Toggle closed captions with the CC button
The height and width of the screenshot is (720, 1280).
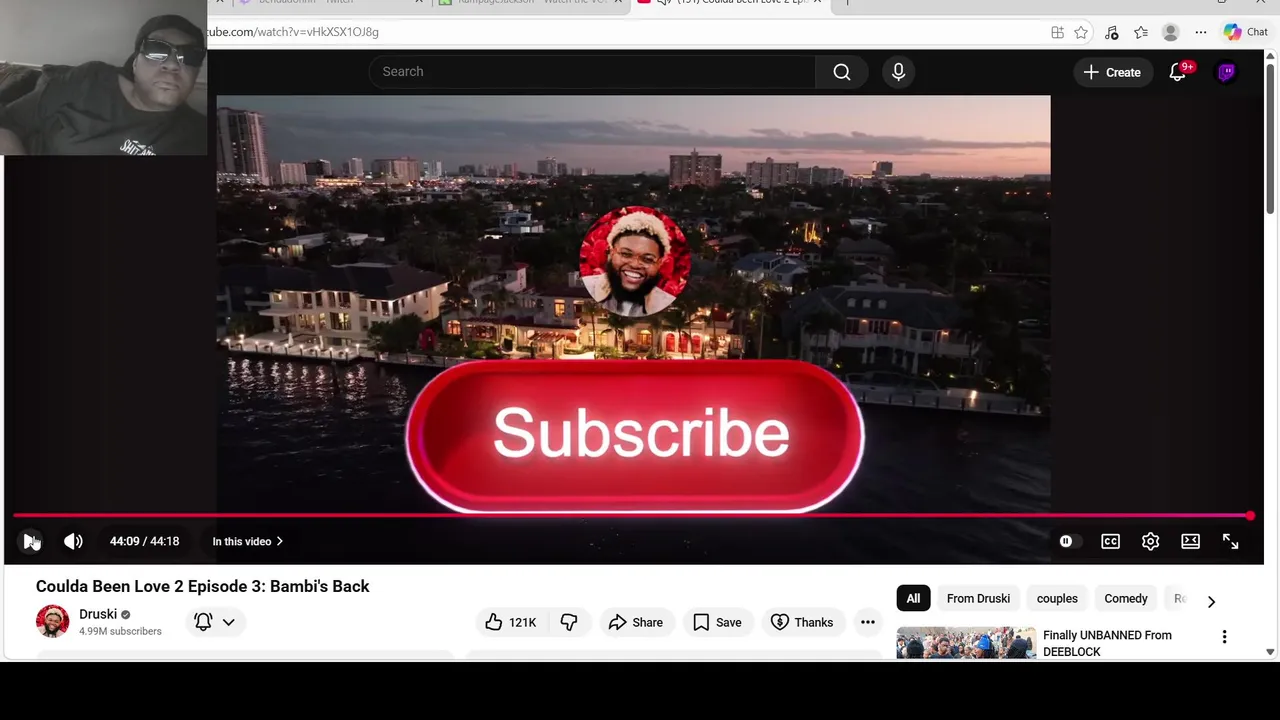click(x=1110, y=541)
